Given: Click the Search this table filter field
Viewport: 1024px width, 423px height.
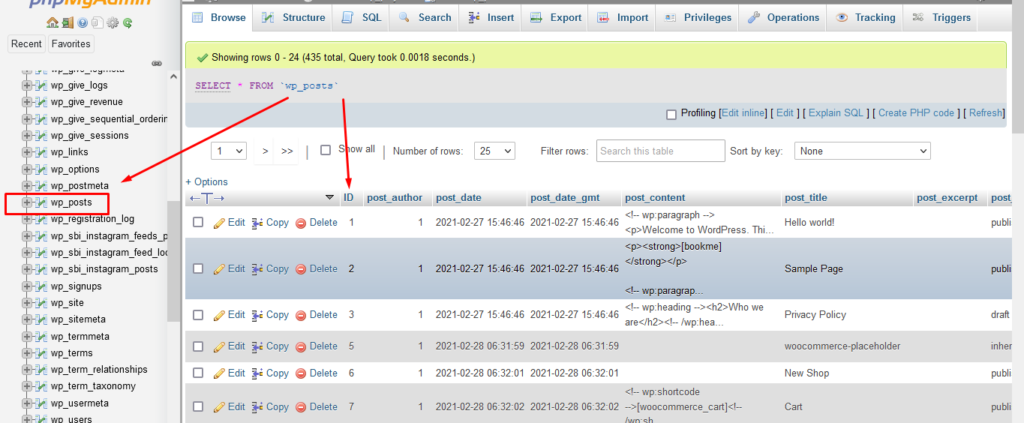Looking at the screenshot, I should pyautogui.click(x=660, y=151).
